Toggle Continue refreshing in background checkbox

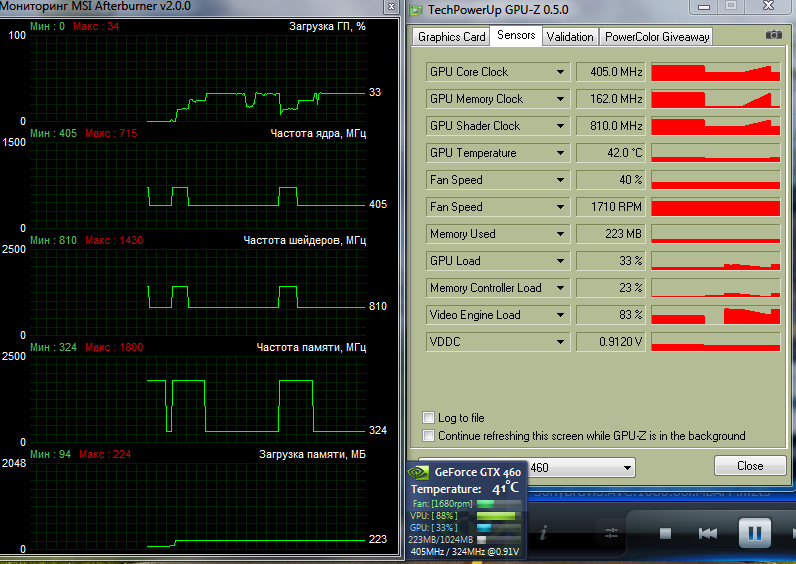click(x=429, y=436)
